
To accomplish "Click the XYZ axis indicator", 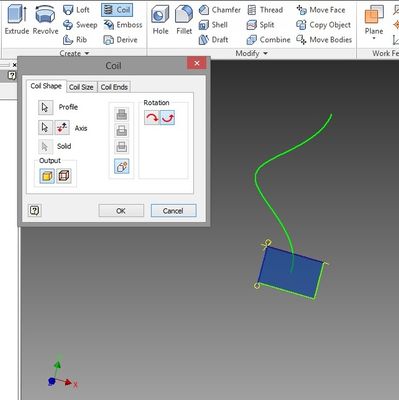I will 62,372.
